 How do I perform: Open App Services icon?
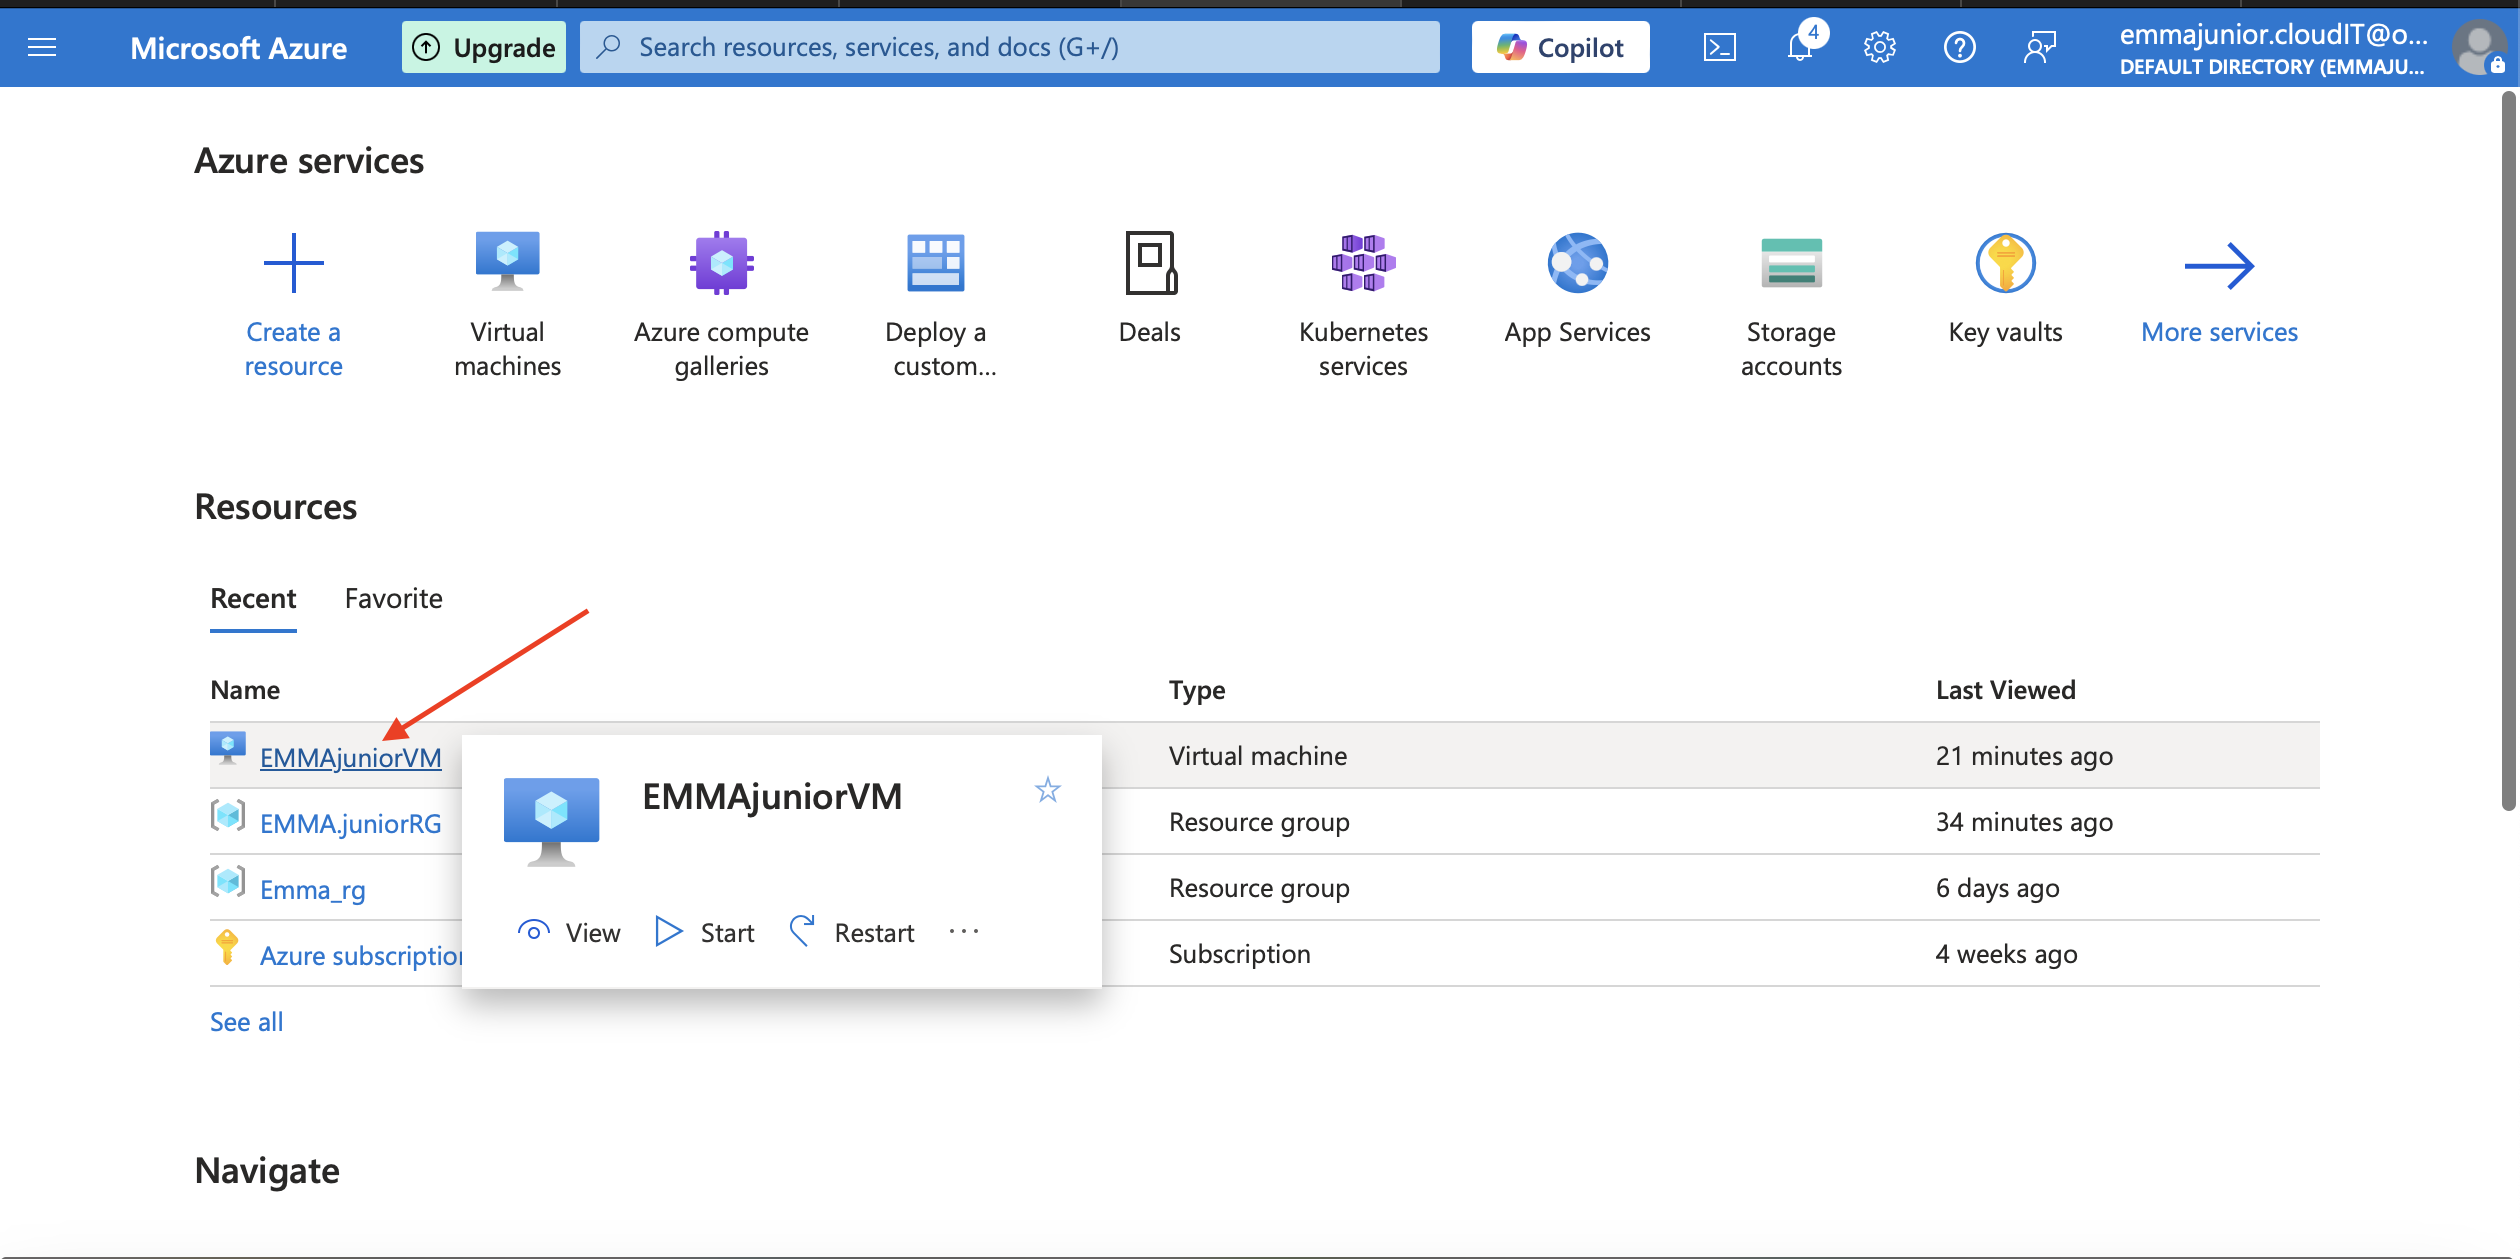point(1577,263)
